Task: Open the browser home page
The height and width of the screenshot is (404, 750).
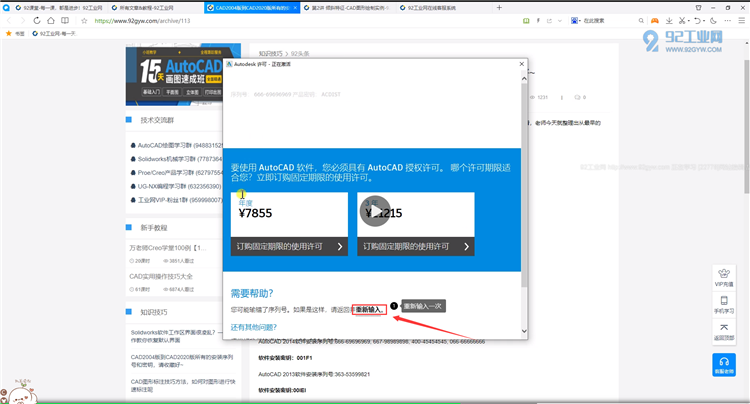Action: tap(51, 21)
